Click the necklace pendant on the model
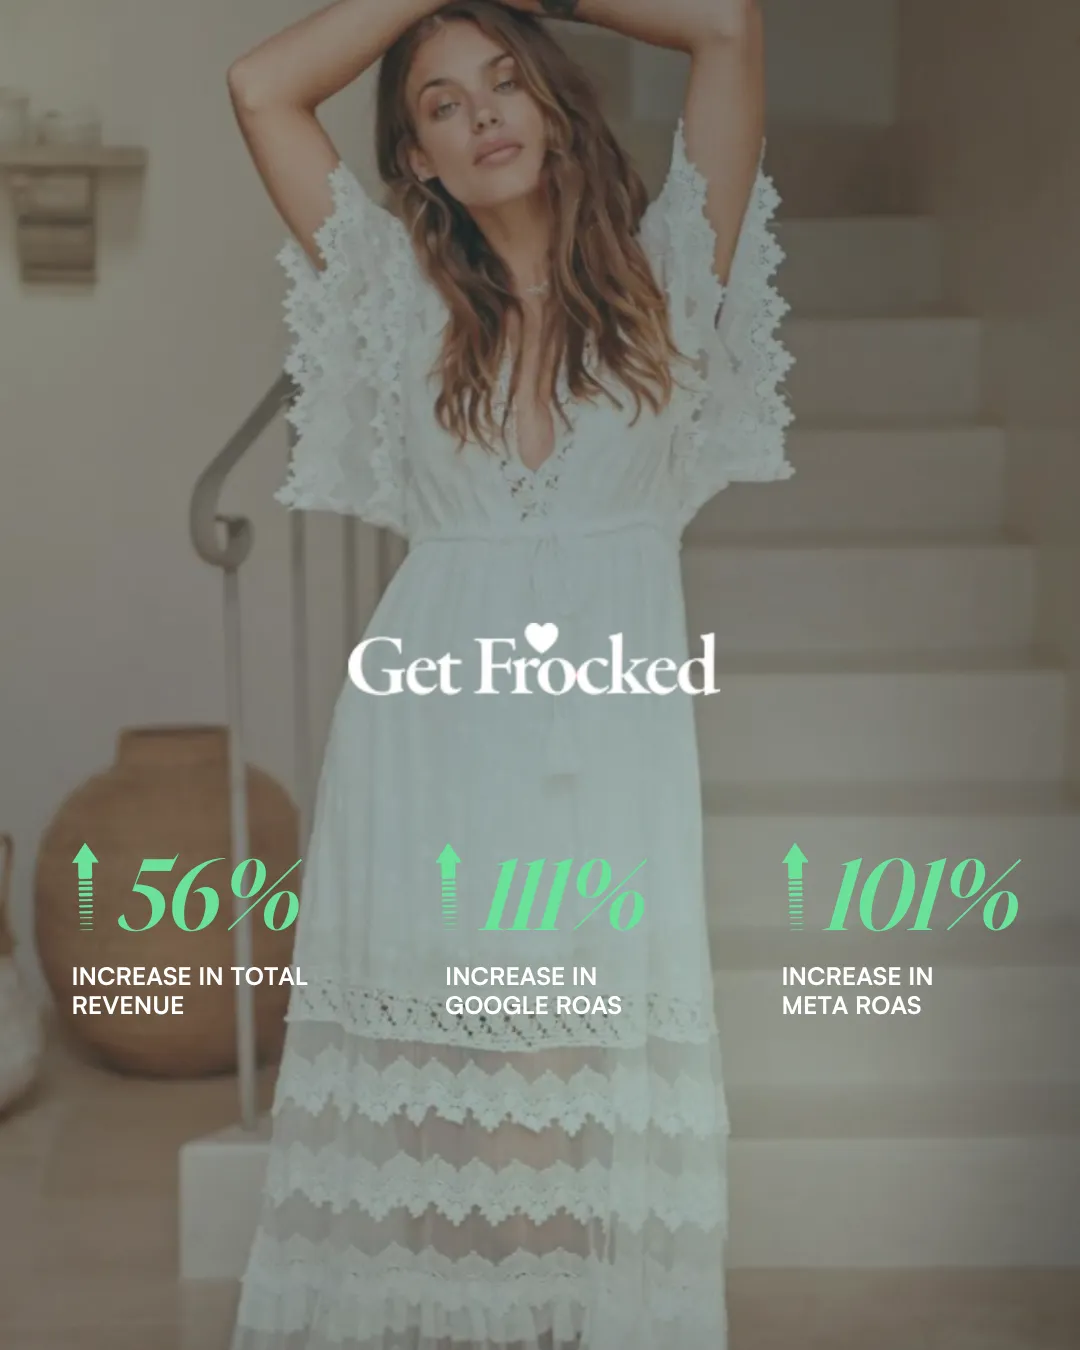Image resolution: width=1080 pixels, height=1350 pixels. click(538, 287)
